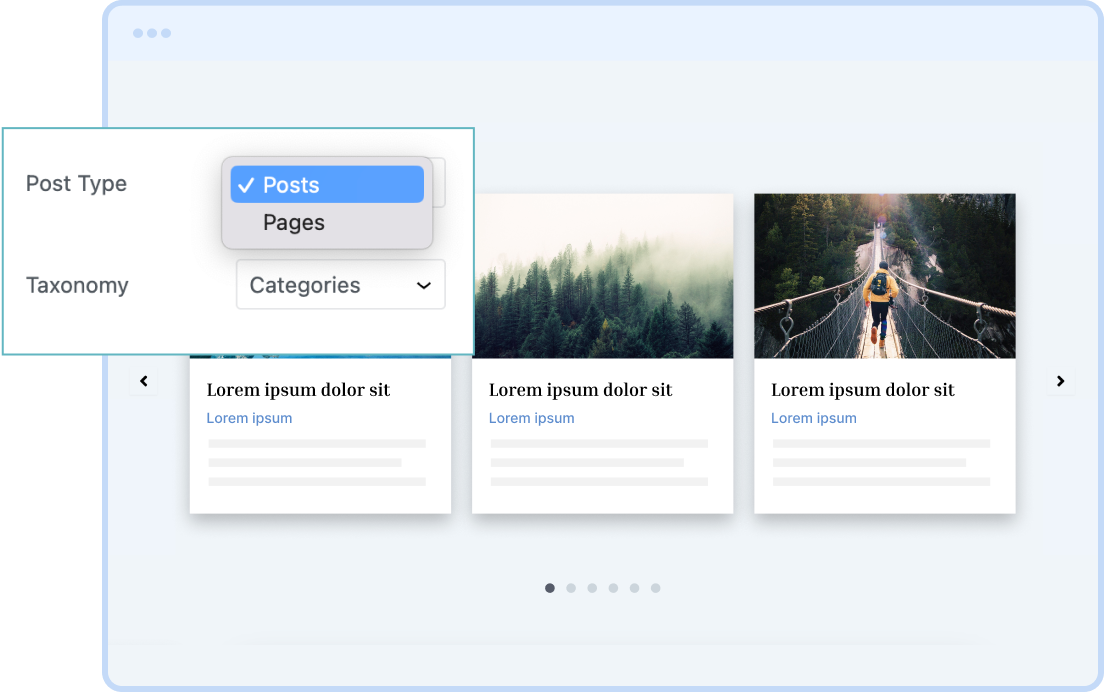
Task: Click the Post Type label
Action: coord(76,184)
